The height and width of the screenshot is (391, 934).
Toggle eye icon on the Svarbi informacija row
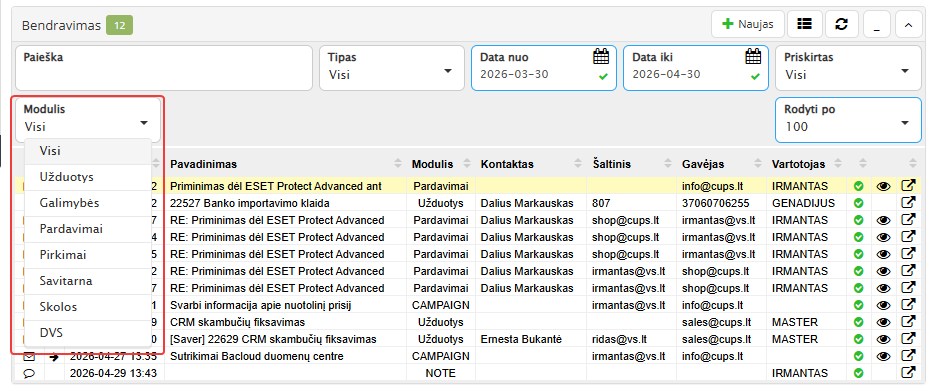click(883, 305)
